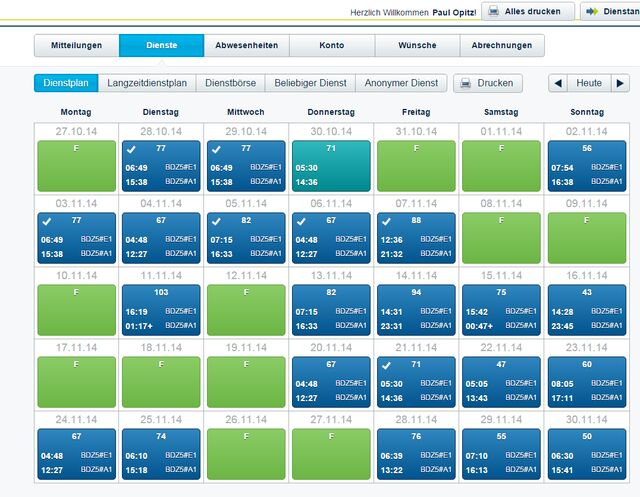640x497 pixels.
Task: Open the Dienstbörse view
Action: coord(231,83)
